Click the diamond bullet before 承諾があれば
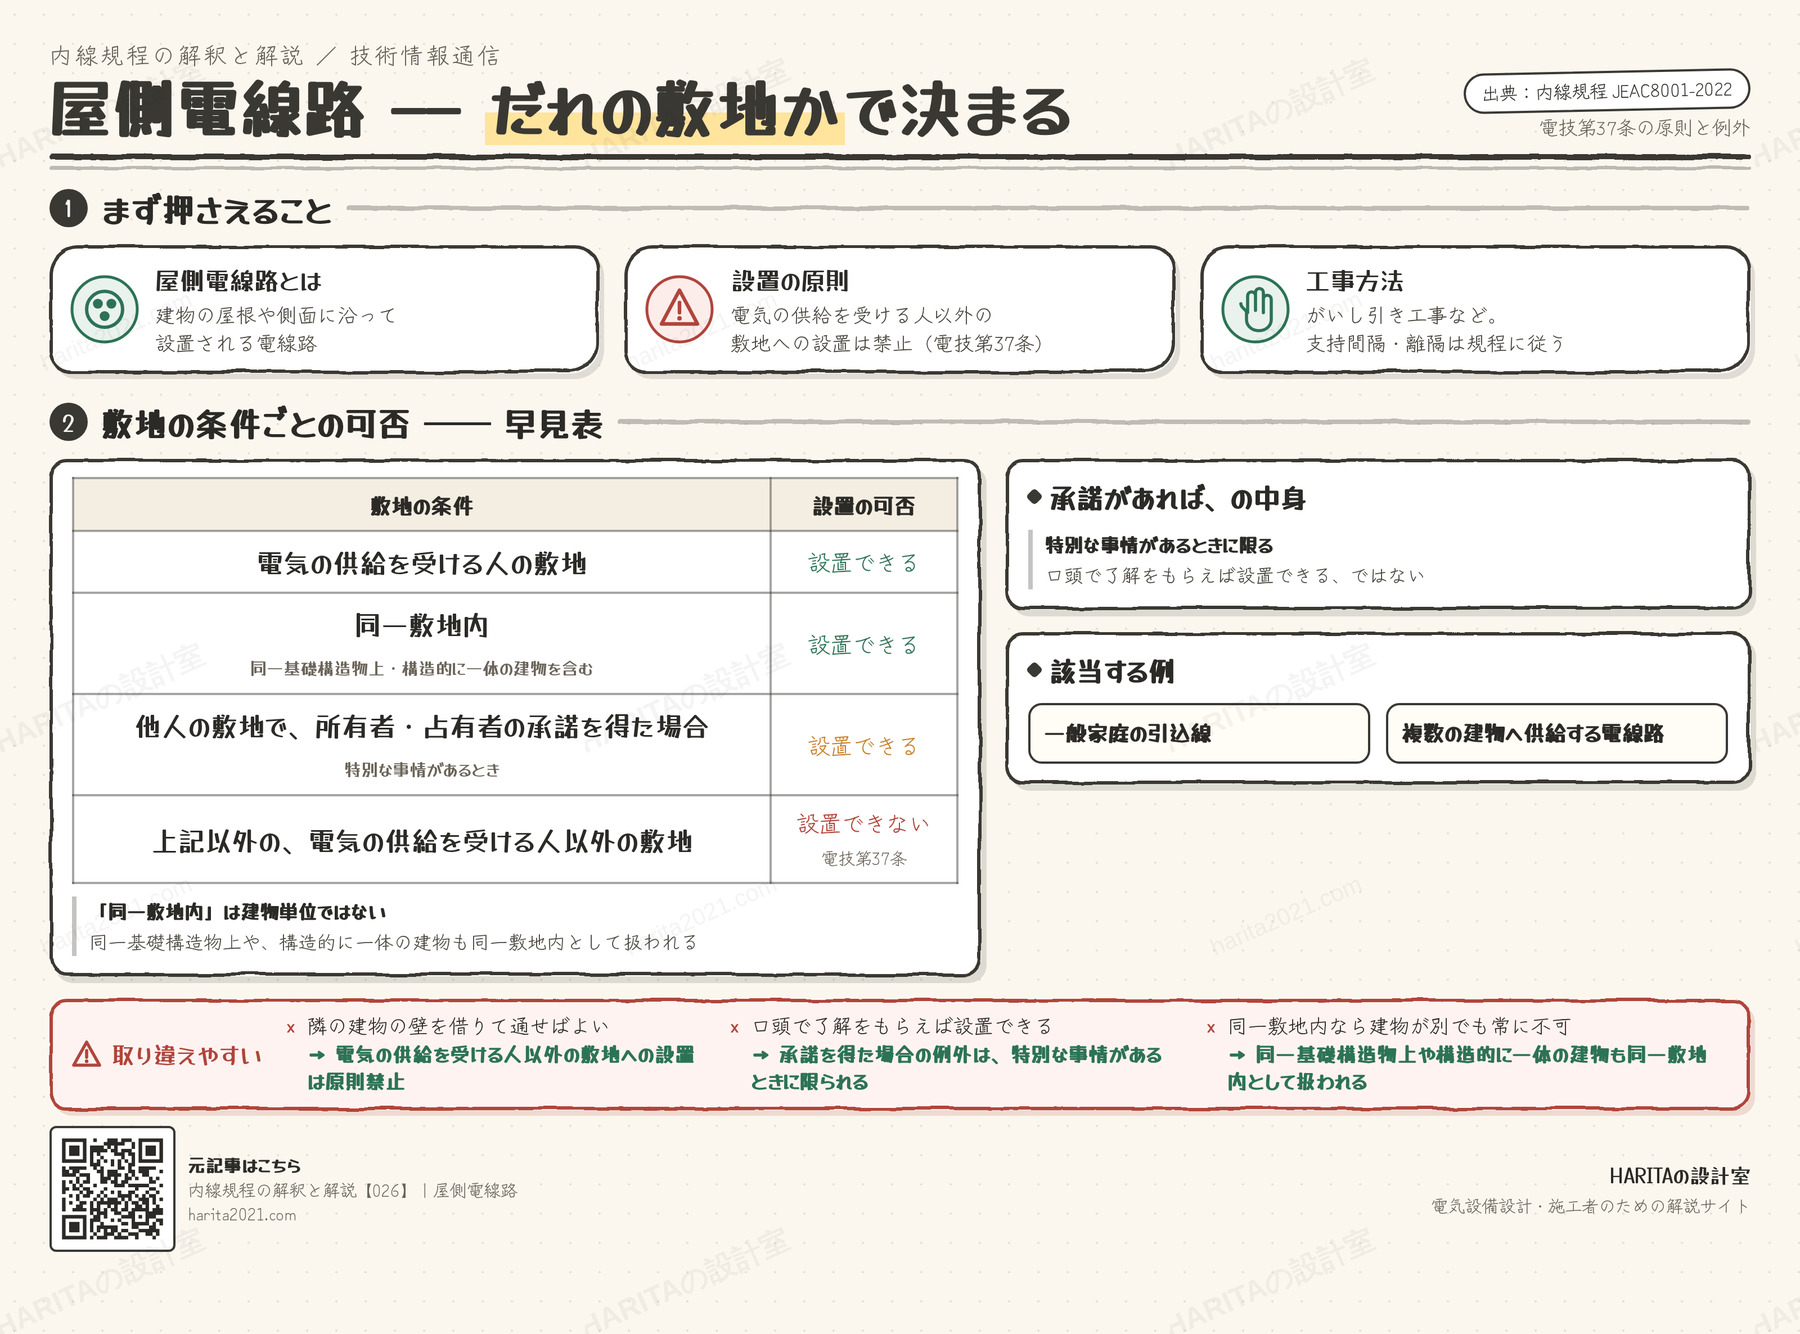 point(1035,496)
